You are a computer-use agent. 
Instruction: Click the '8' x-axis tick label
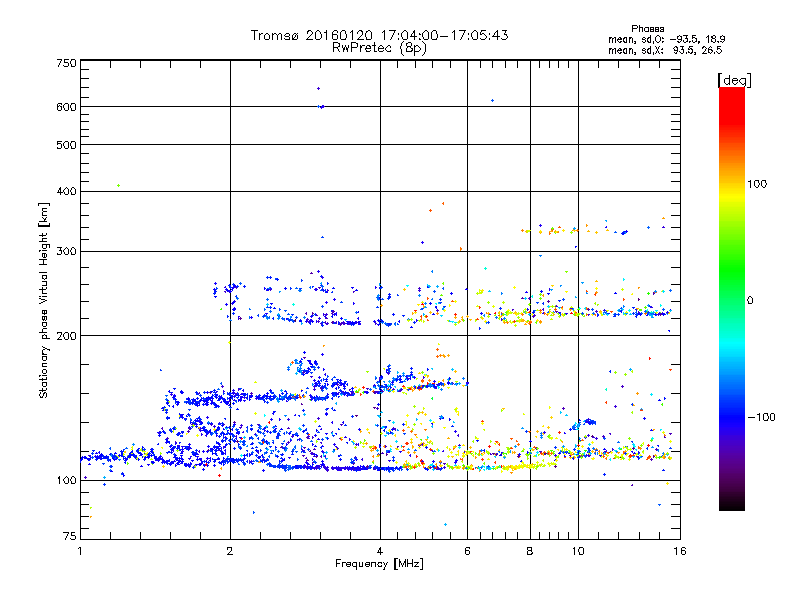click(530, 551)
